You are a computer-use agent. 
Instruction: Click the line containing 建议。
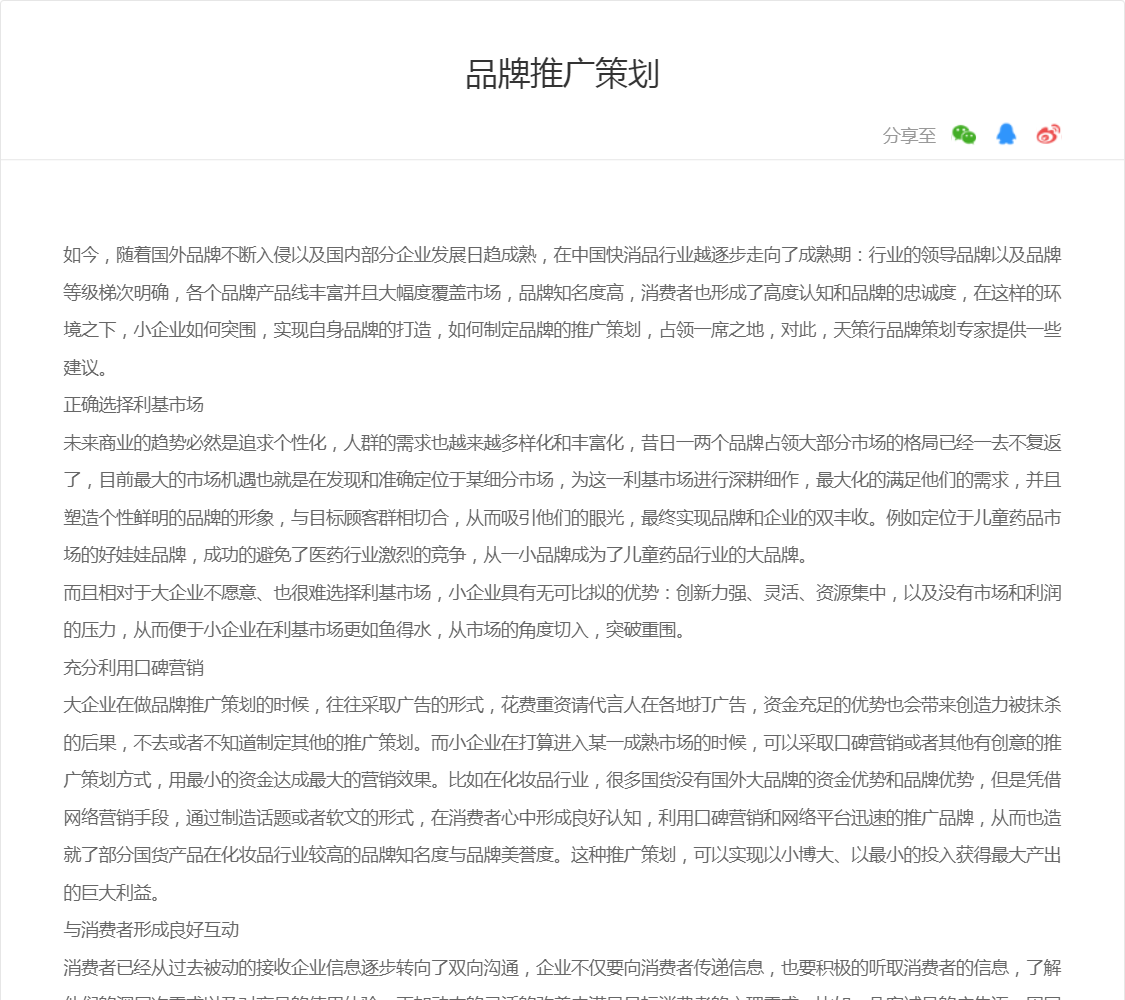pyautogui.click(x=86, y=367)
